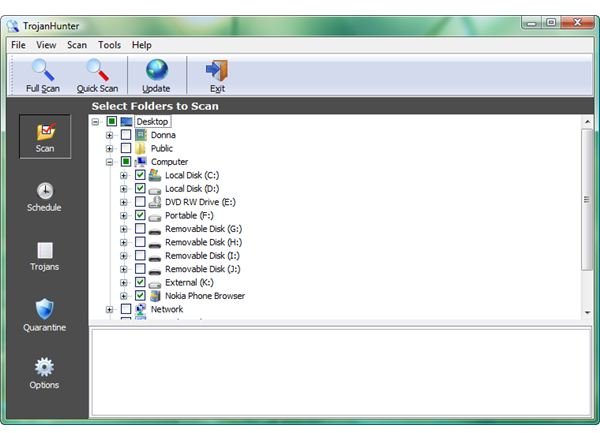Uncheck Nokia Phone Browser checkbox
The height and width of the screenshot is (433, 600).
click(140, 296)
